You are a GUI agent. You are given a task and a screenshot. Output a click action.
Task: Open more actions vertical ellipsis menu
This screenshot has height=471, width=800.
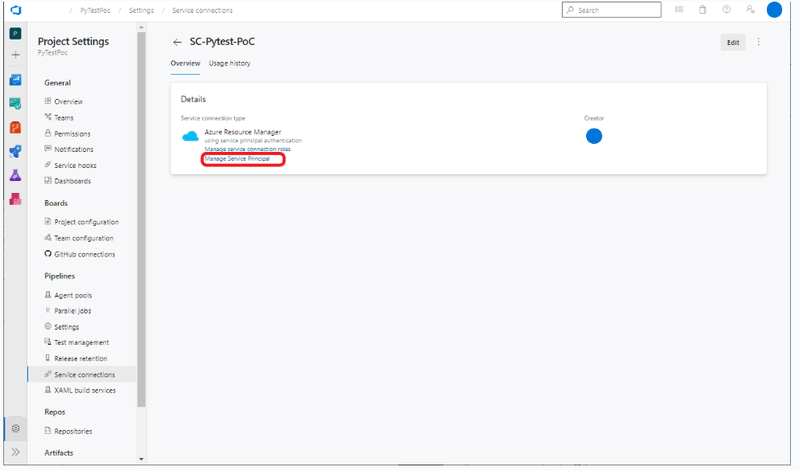click(x=759, y=42)
